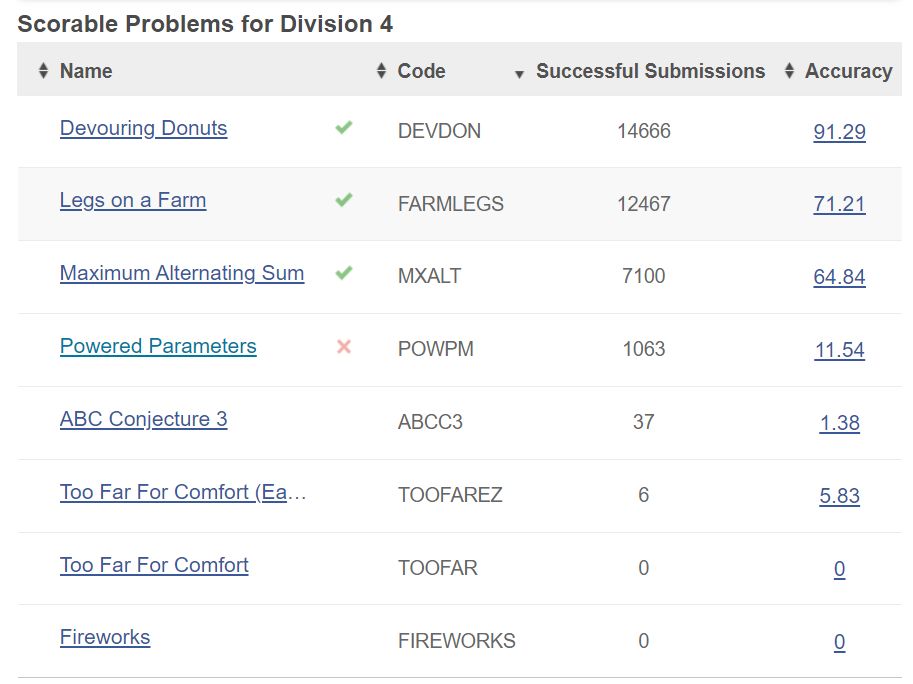913x684 pixels.
Task: Open the Legs on a Farm problem
Action: pos(133,200)
